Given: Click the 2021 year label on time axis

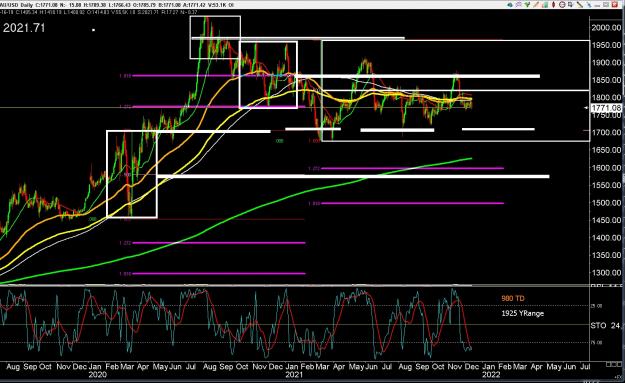Looking at the screenshot, I should 293,375.
